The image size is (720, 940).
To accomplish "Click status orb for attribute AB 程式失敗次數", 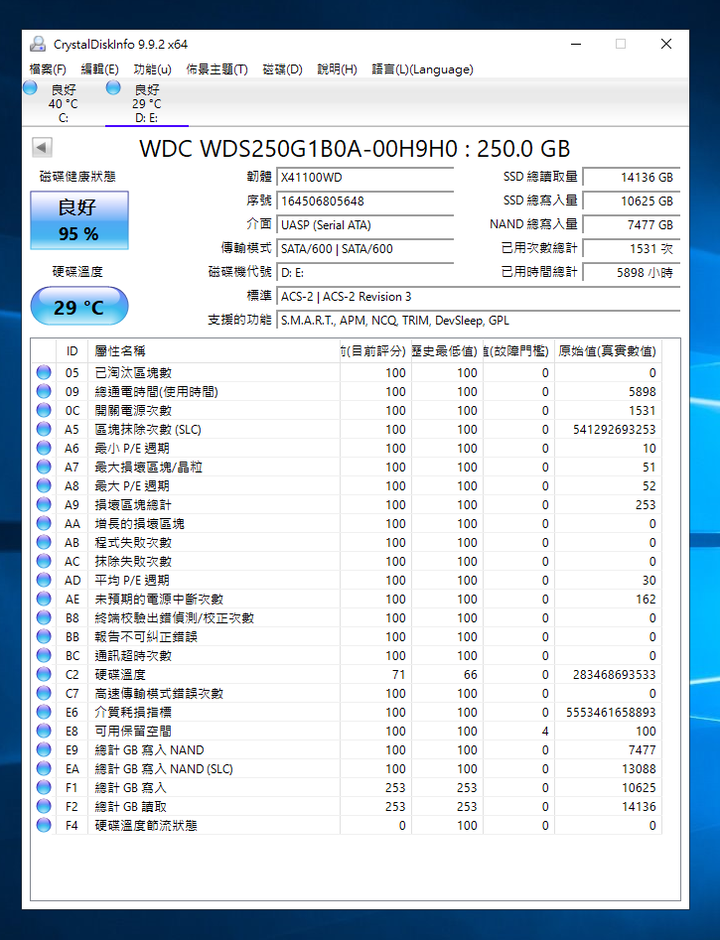I will point(44,543).
